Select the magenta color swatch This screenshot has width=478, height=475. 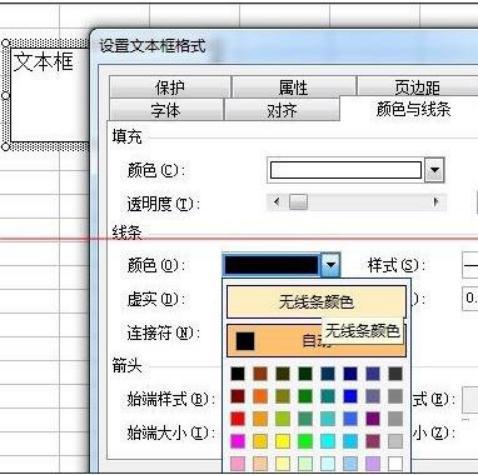[x=238, y=441]
